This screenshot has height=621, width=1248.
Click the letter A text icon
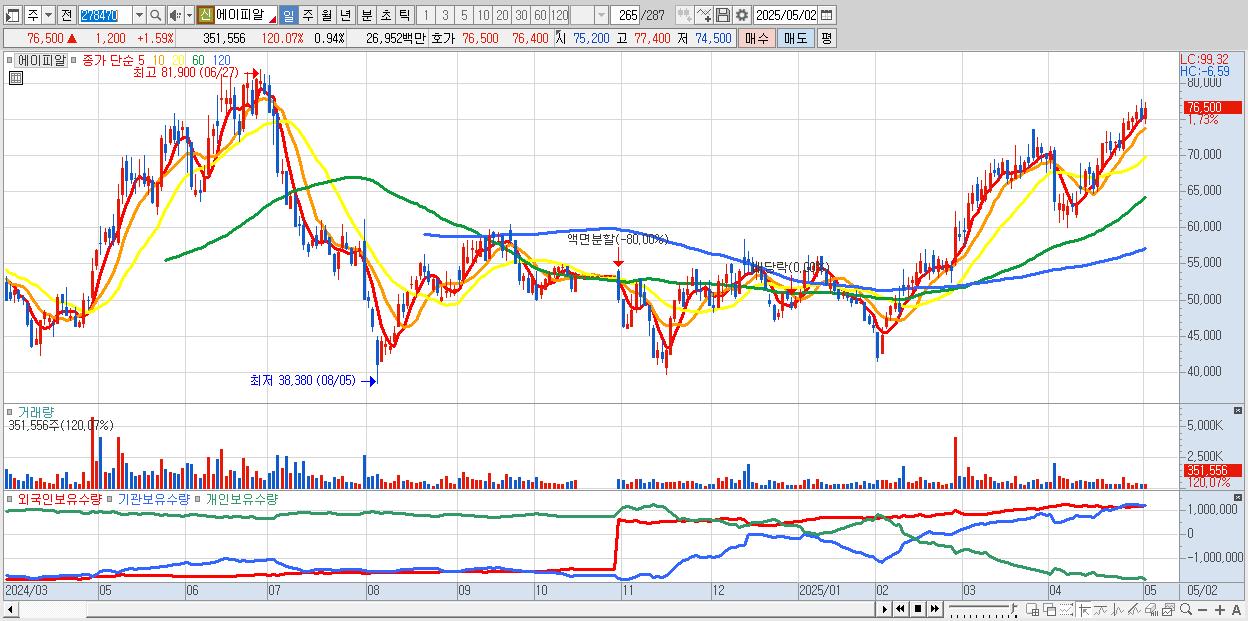(1236, 609)
